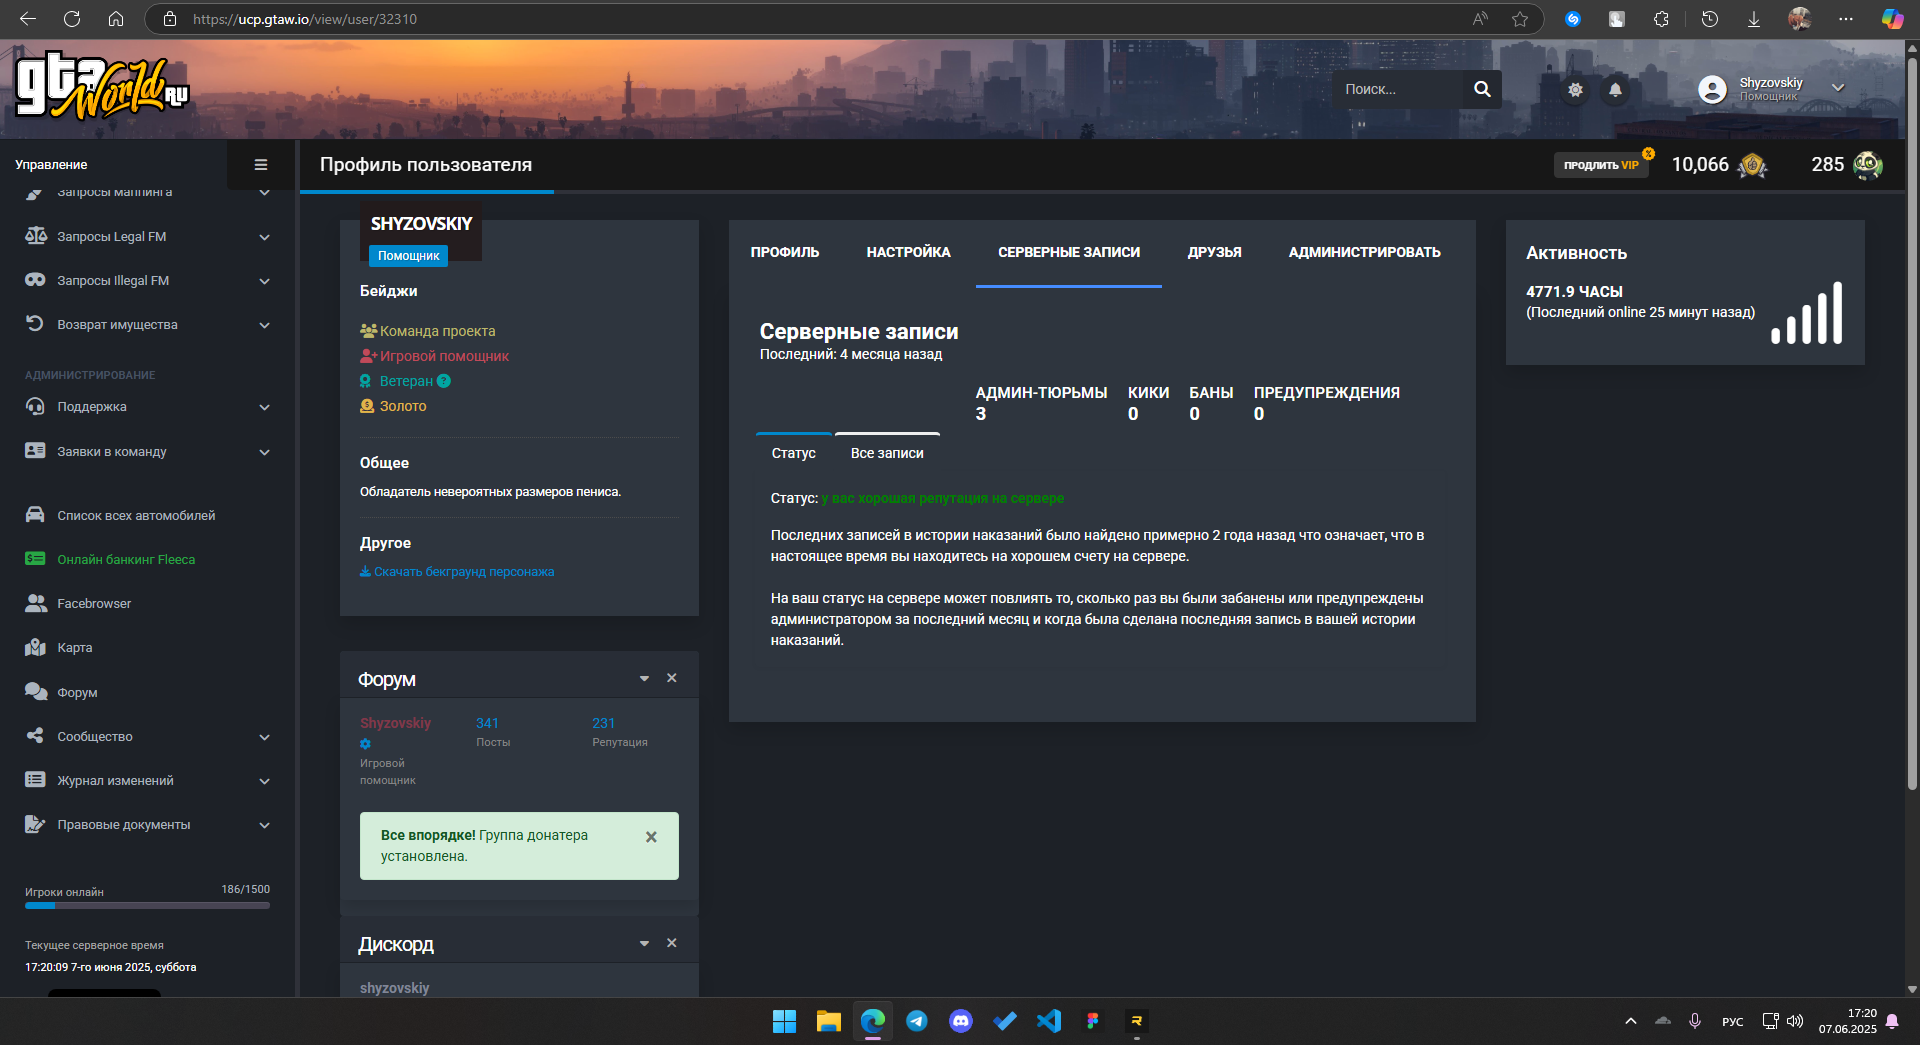Open Visual Studio Code from taskbar
The height and width of the screenshot is (1045, 1920).
pyautogui.click(x=1049, y=1021)
